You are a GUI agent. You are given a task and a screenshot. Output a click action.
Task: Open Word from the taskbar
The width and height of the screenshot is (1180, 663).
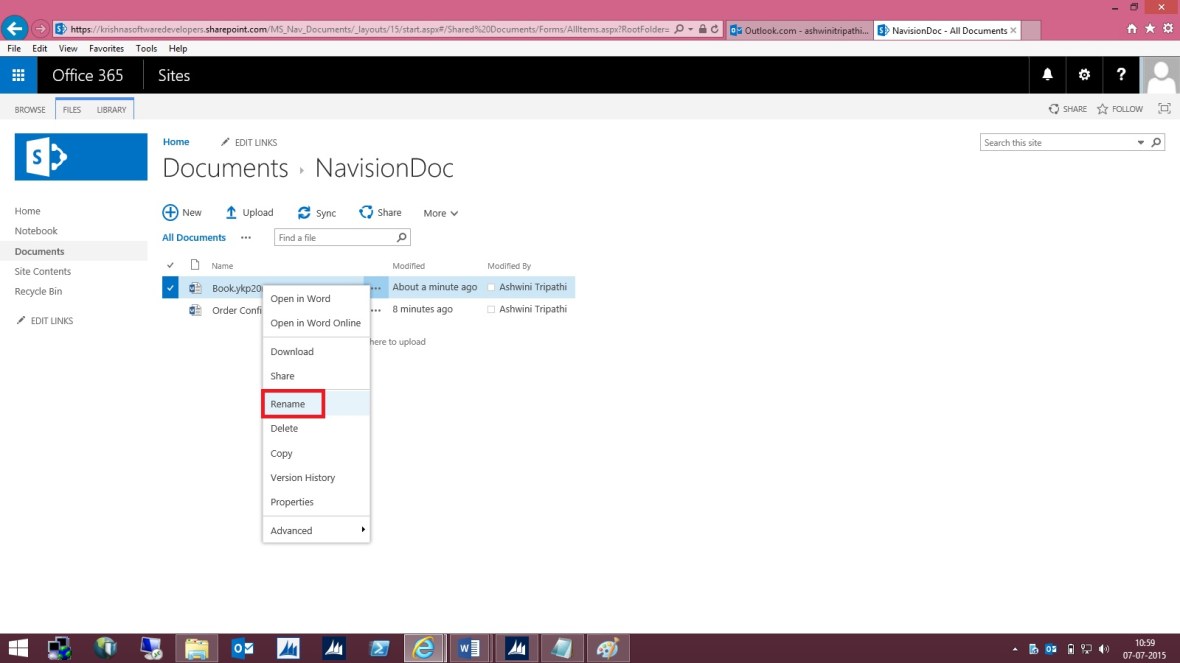tap(469, 647)
